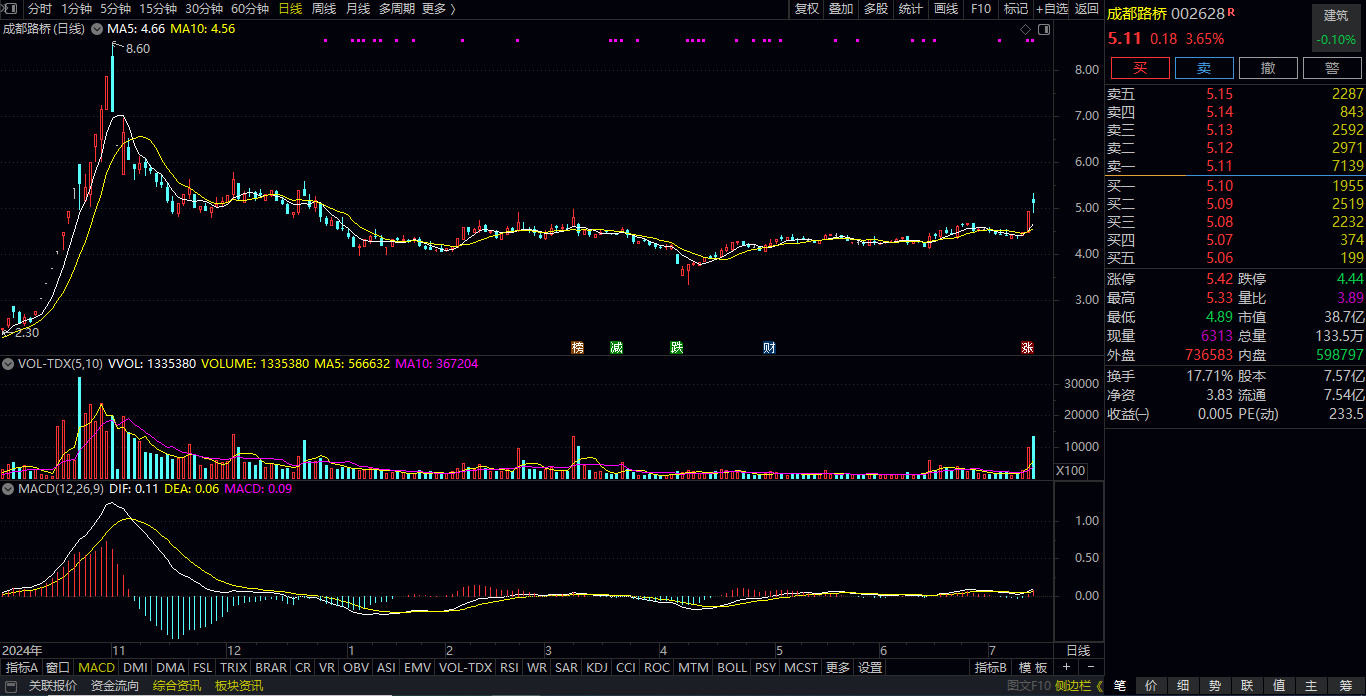This screenshot has height=696, width=1366.
Task: Click the 减 event marker on the chart
Action: pyautogui.click(x=616, y=348)
